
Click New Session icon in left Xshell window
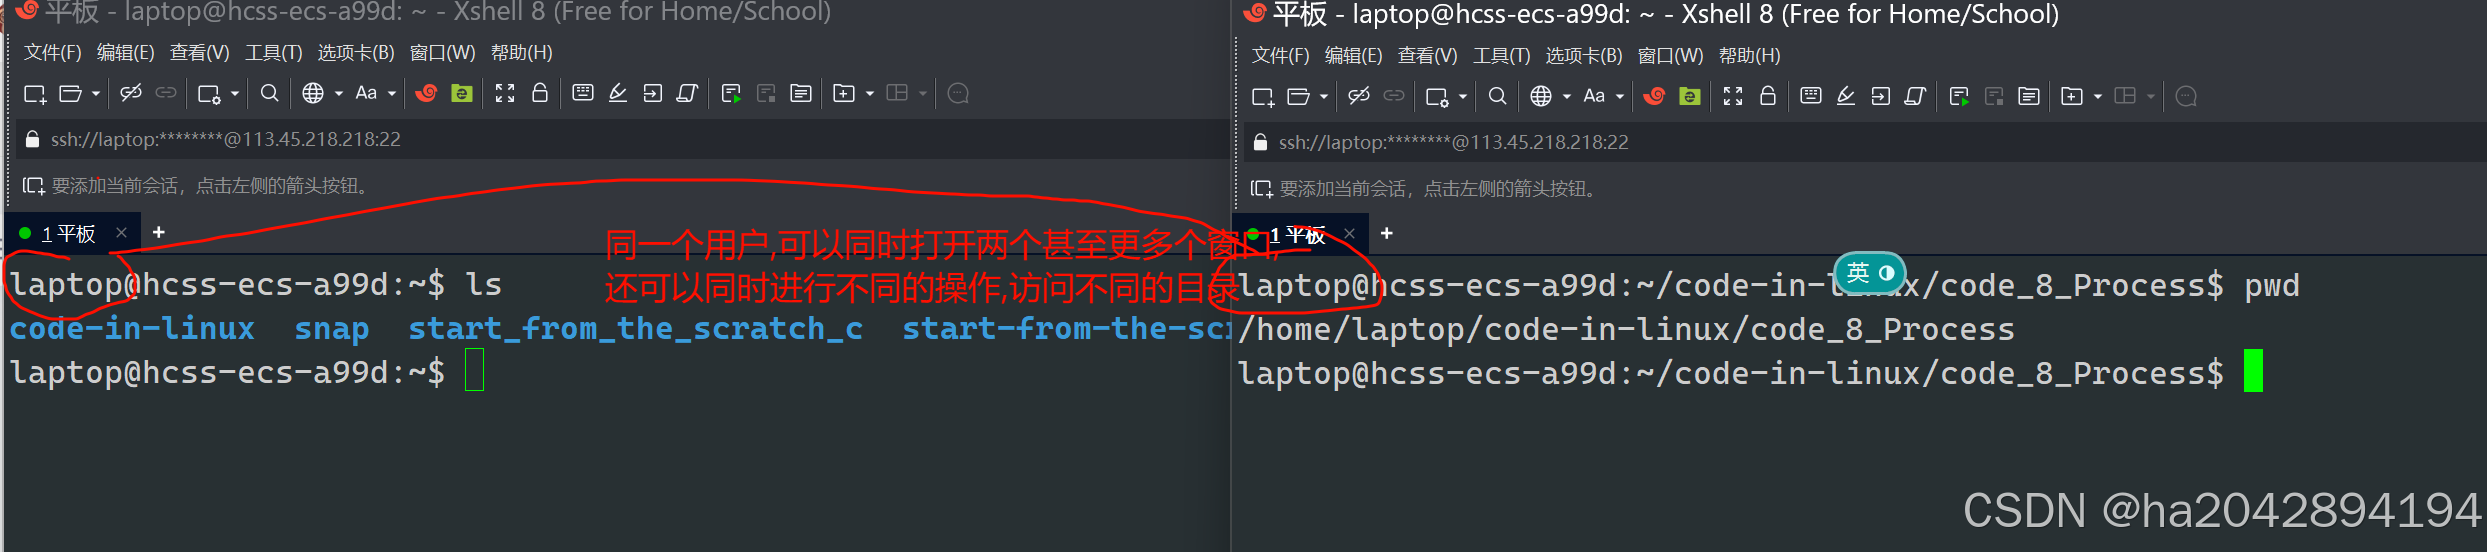[x=35, y=94]
